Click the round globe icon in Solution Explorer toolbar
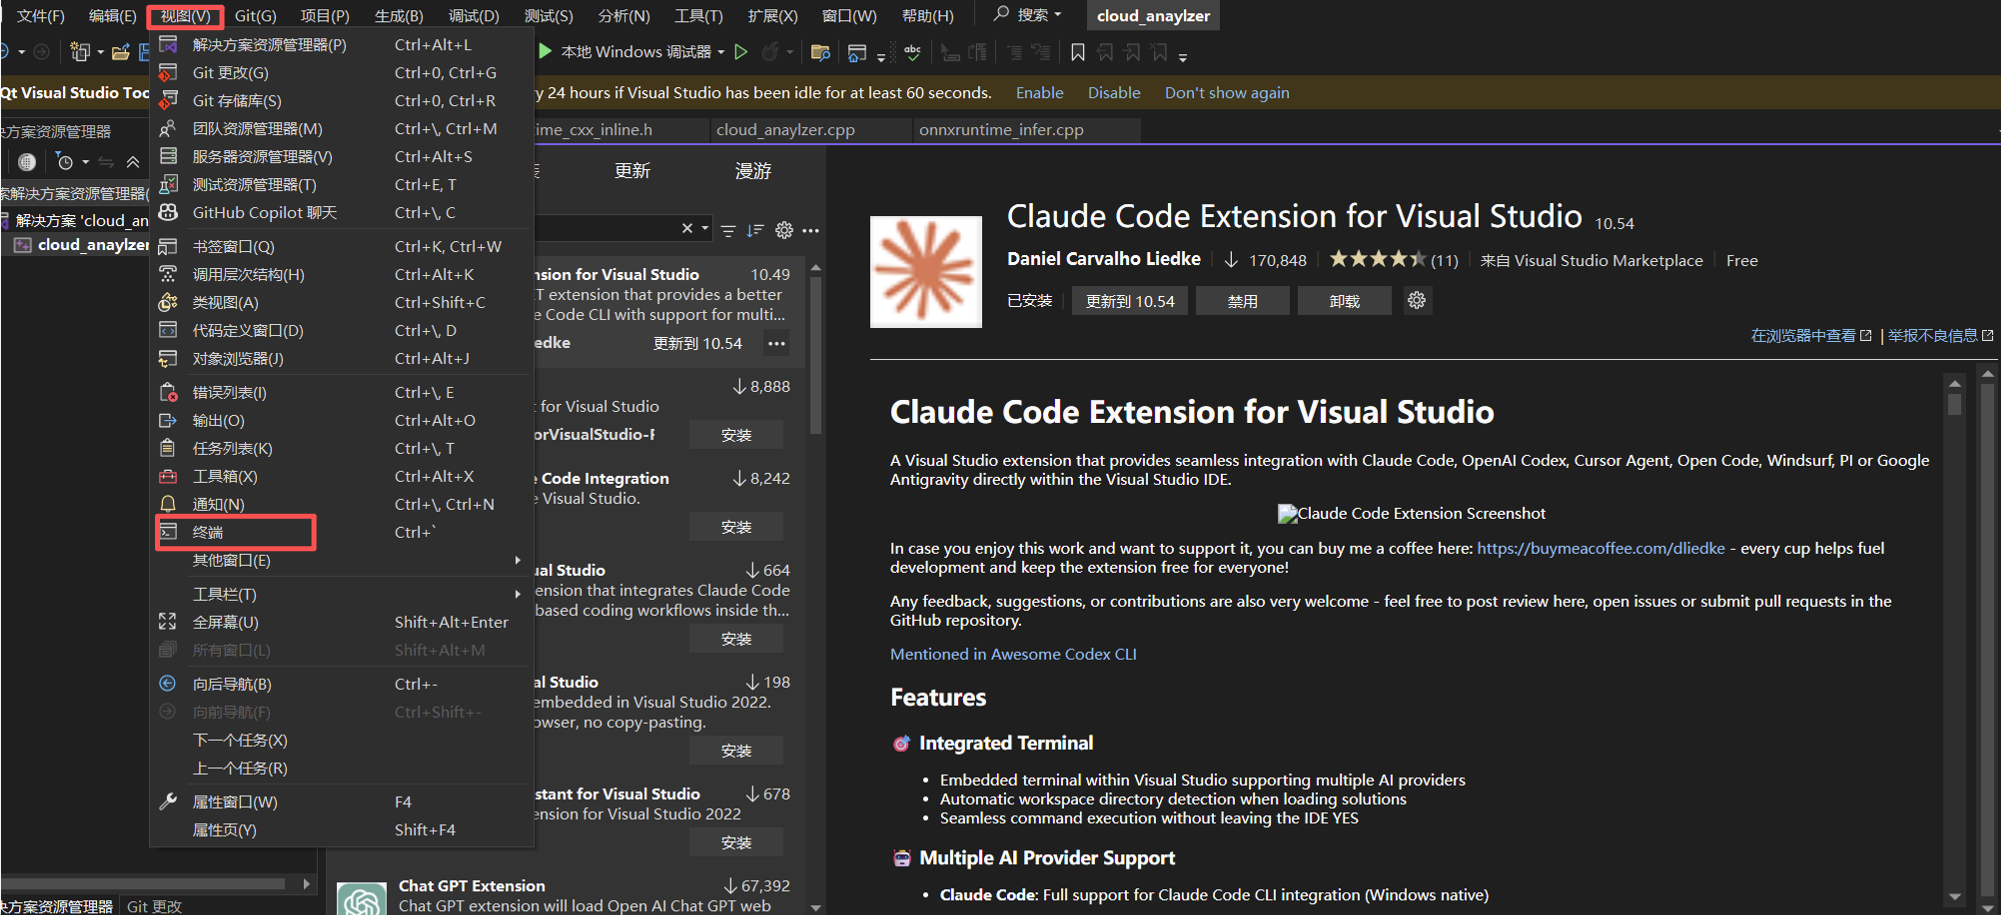2001x915 pixels. pos(27,162)
